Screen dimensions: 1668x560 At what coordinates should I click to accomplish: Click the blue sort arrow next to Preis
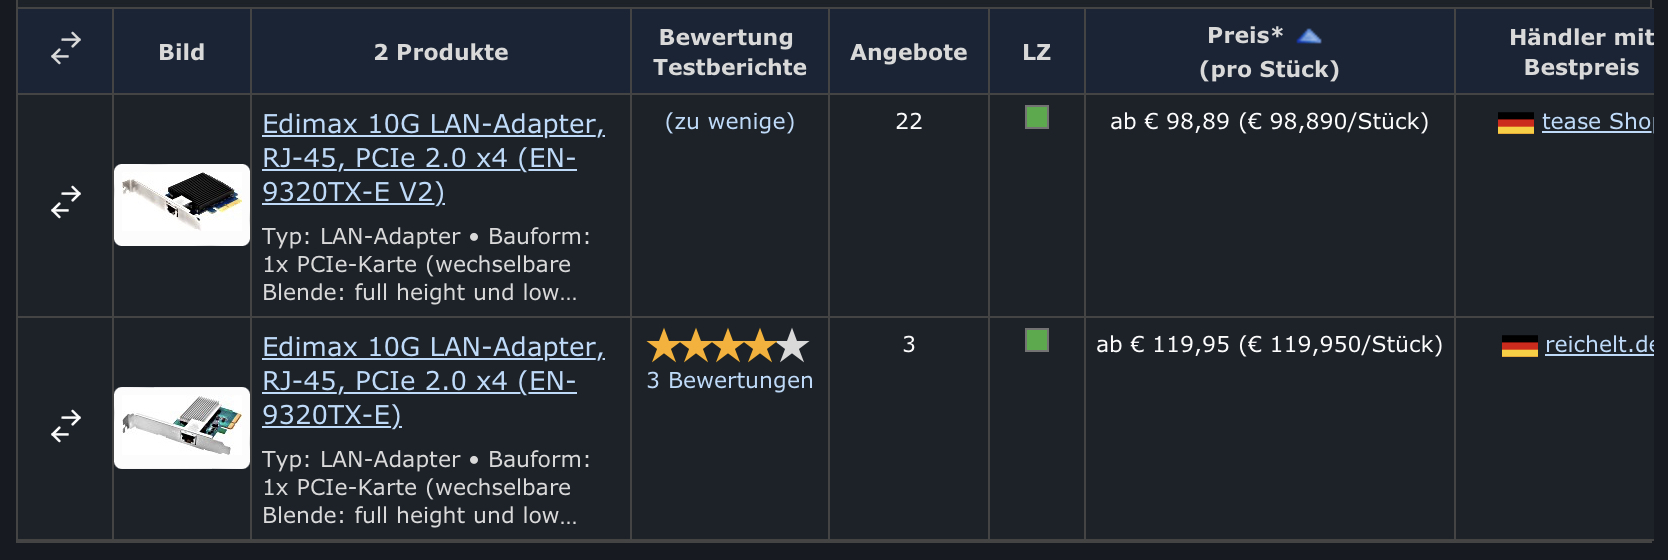(x=1309, y=37)
